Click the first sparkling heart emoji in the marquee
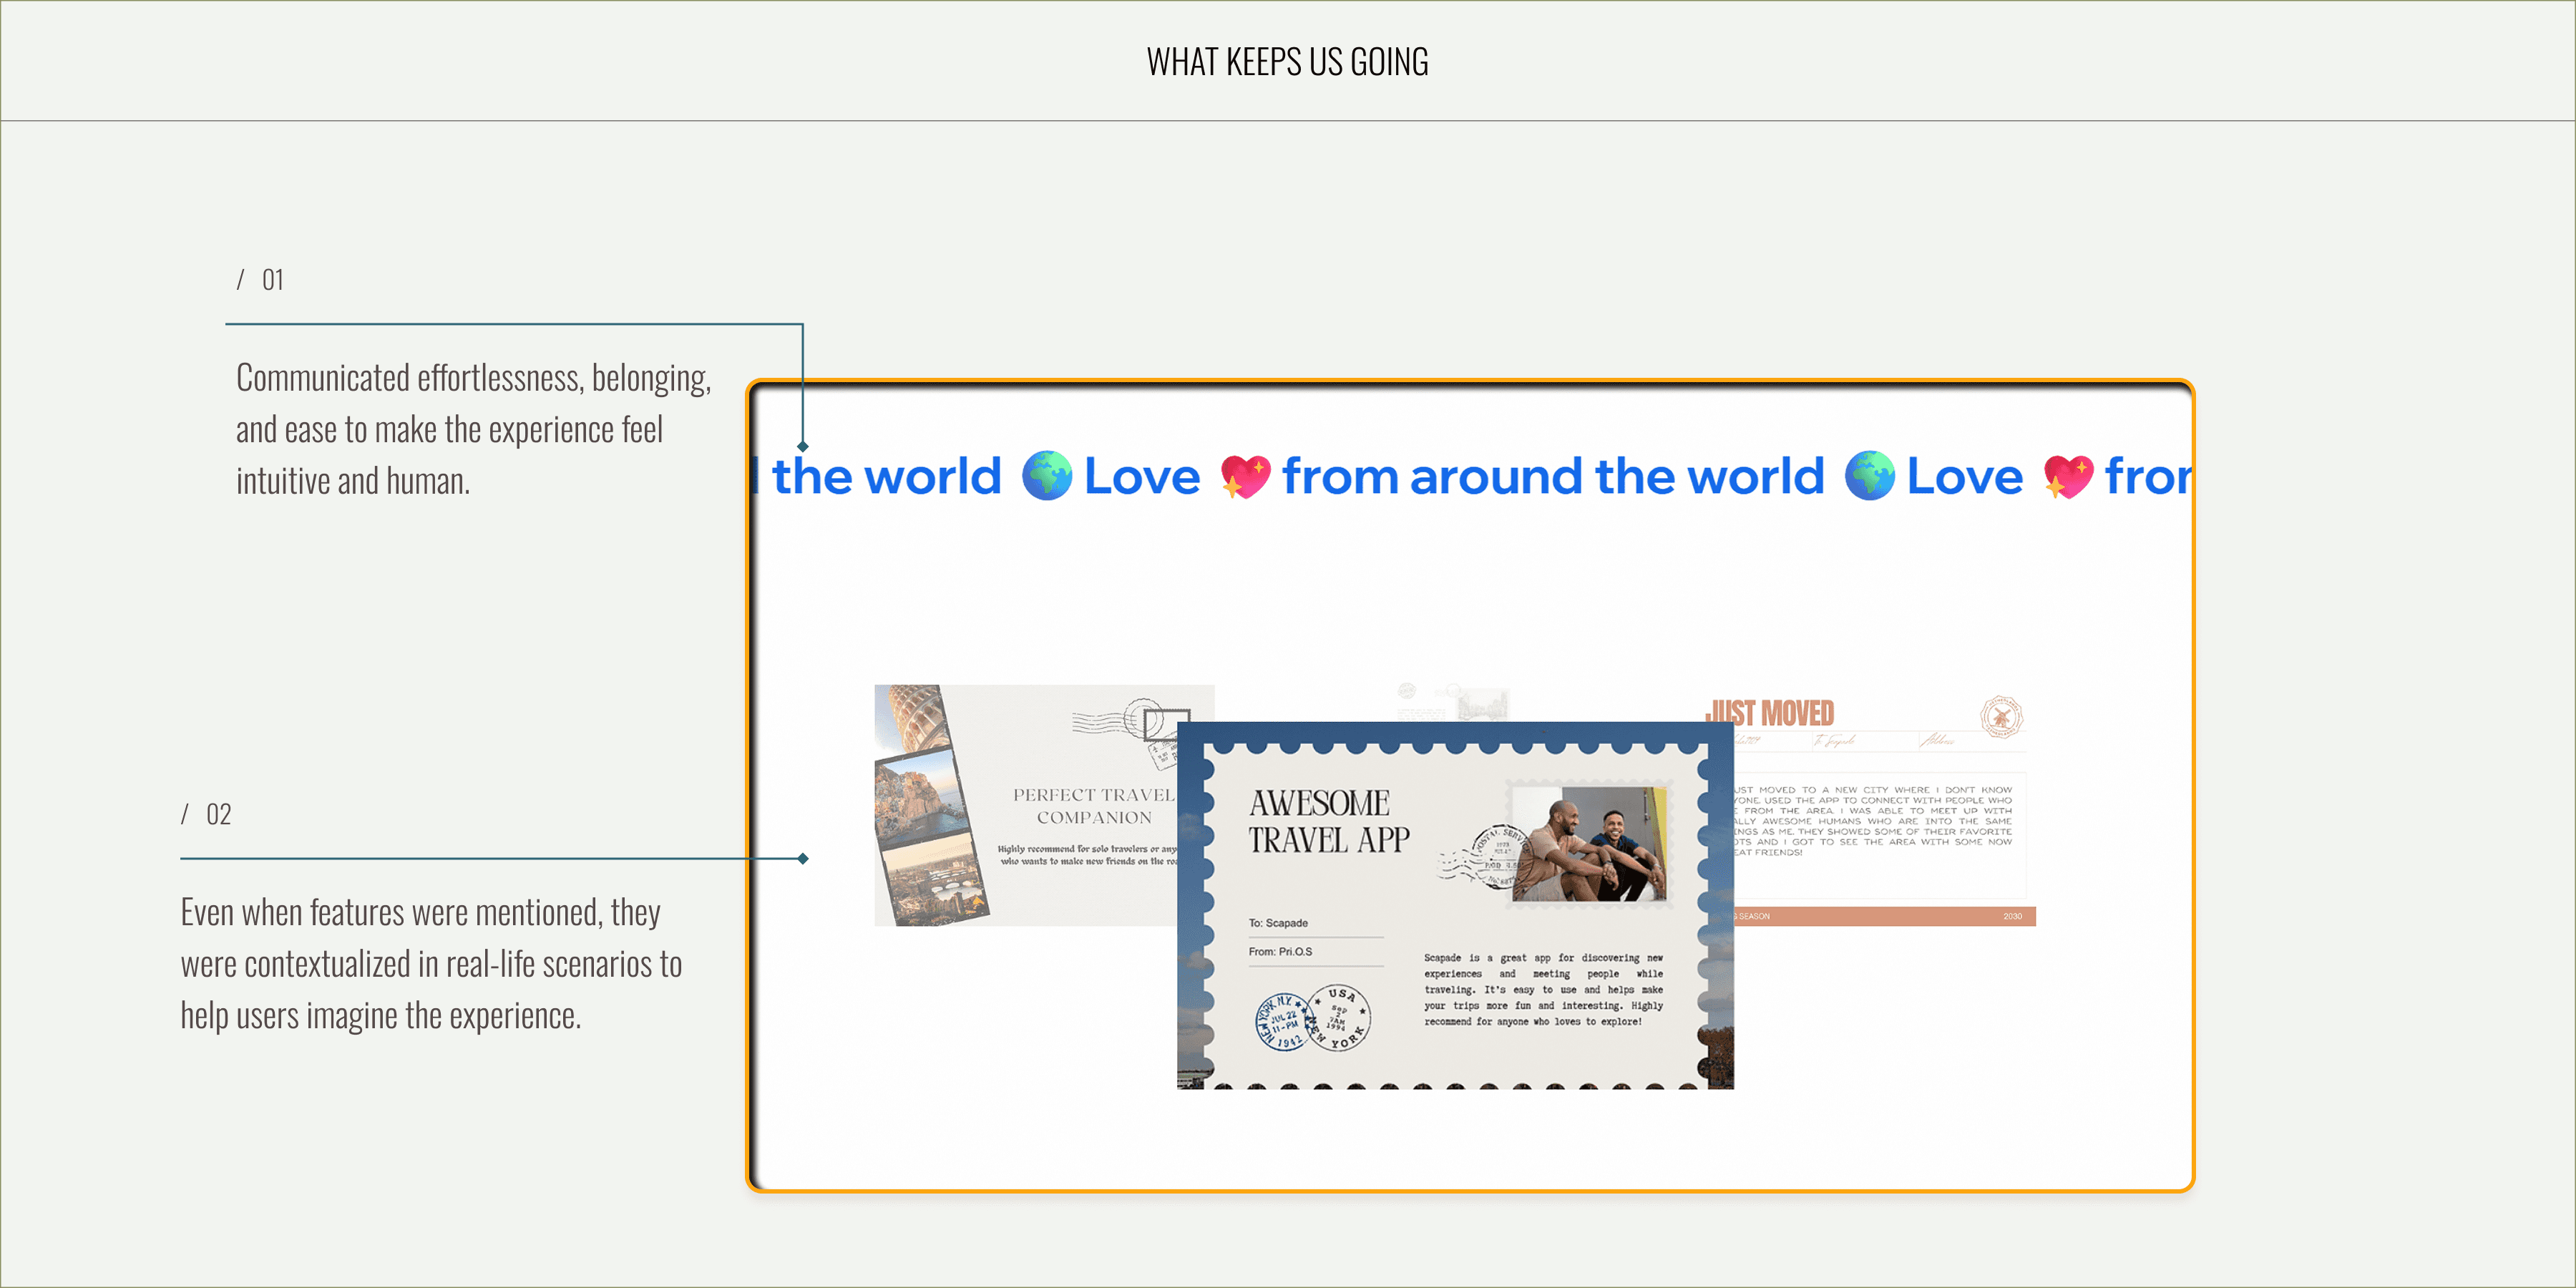 1245,476
